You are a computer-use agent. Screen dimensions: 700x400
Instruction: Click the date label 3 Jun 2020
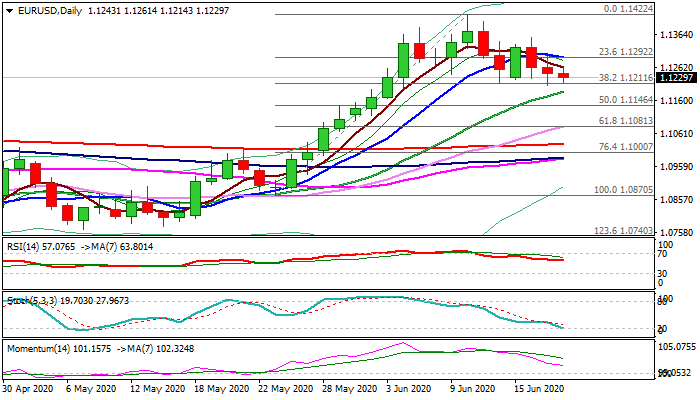[x=408, y=389]
